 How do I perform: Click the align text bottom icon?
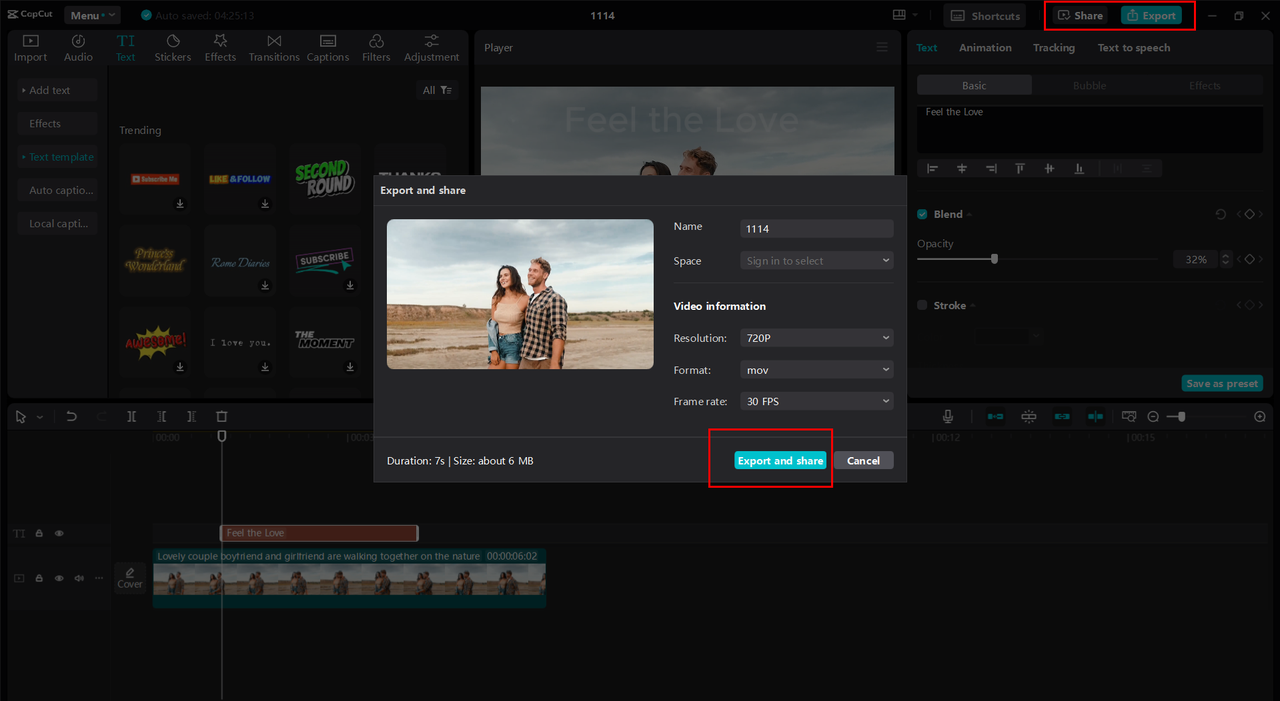click(x=1079, y=168)
